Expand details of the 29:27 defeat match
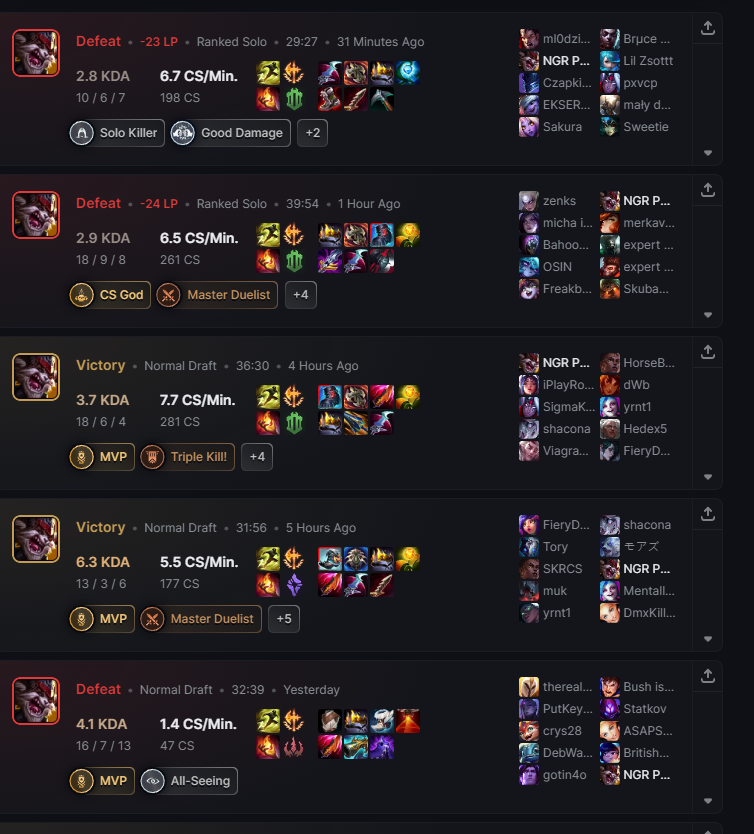This screenshot has height=834, width=754. [x=707, y=153]
